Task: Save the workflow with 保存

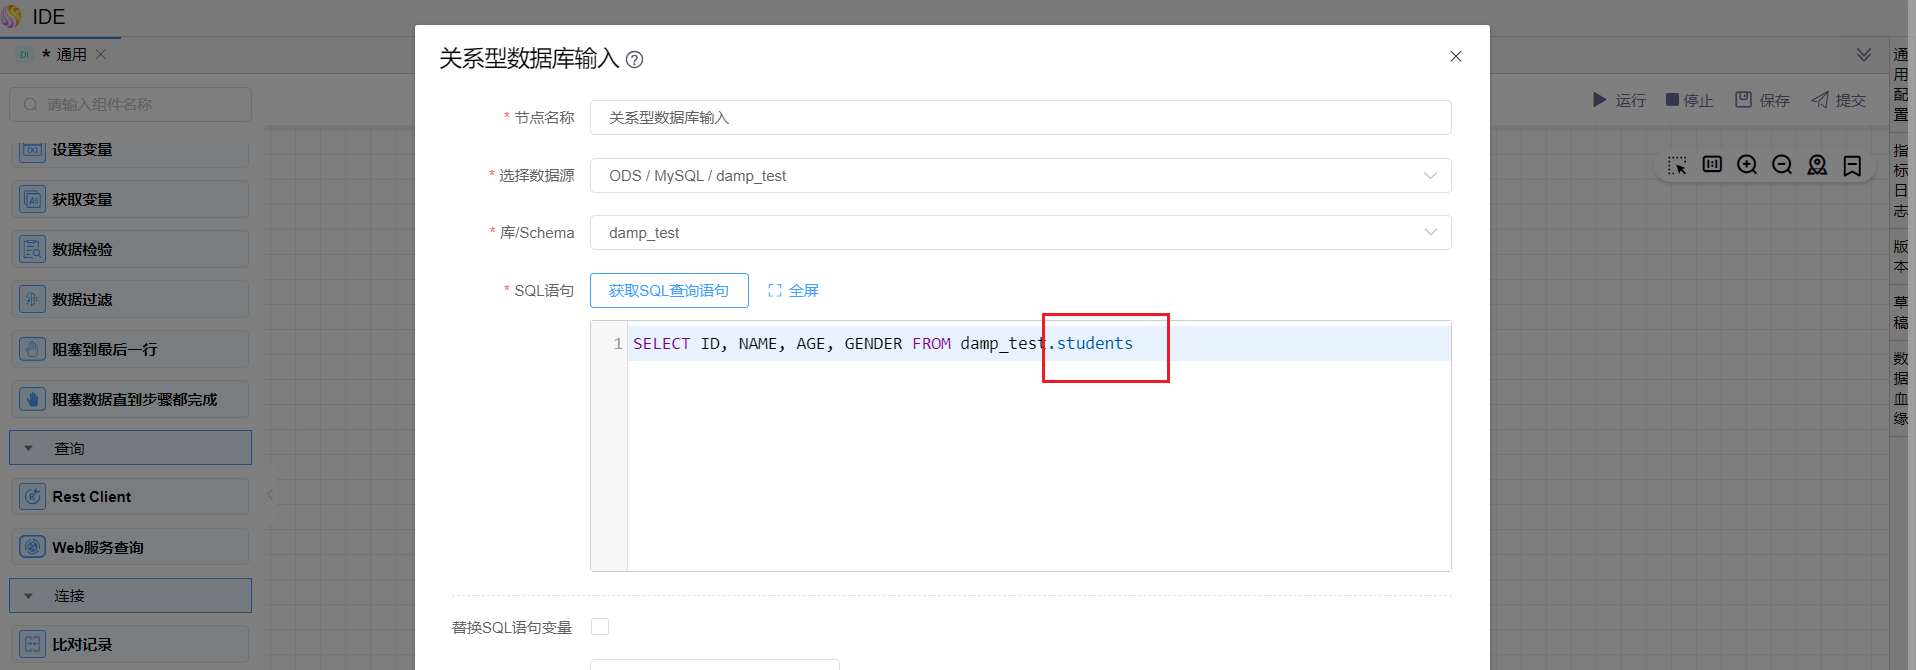Action: point(1762,100)
